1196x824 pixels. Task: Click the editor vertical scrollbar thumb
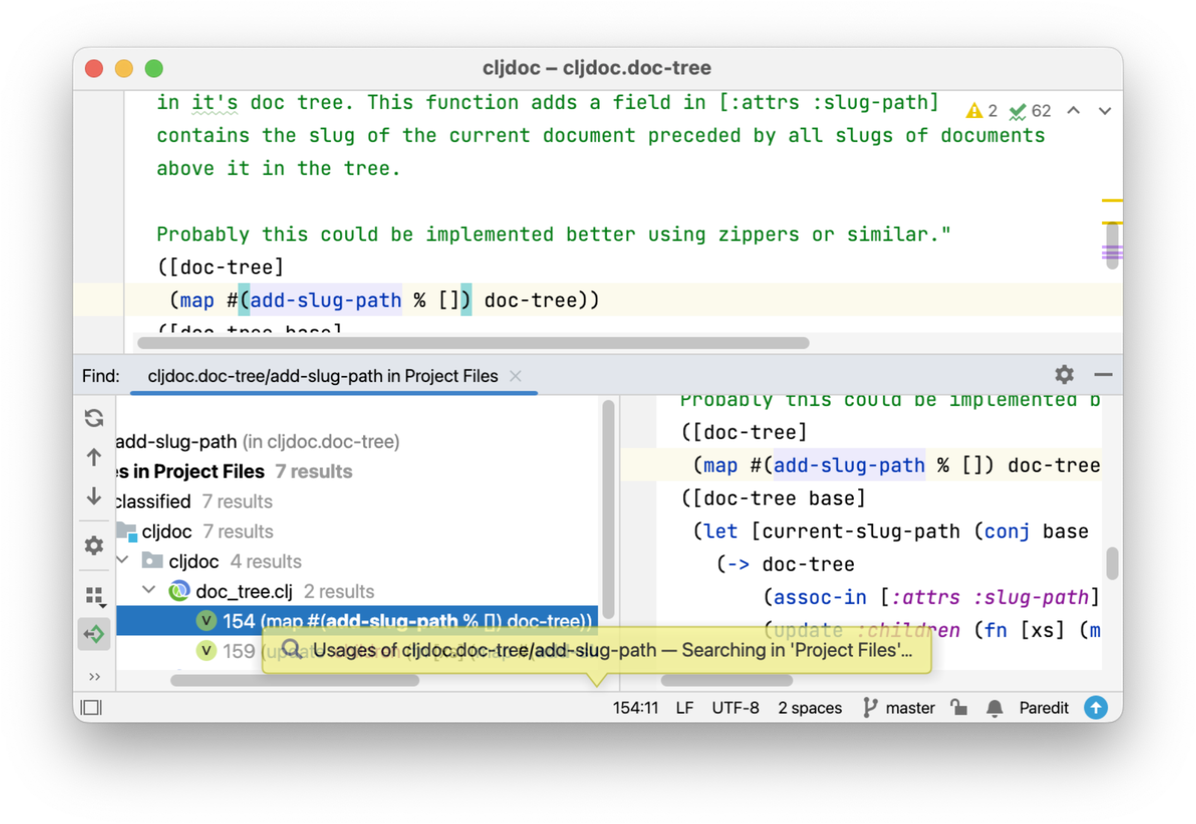click(1112, 246)
